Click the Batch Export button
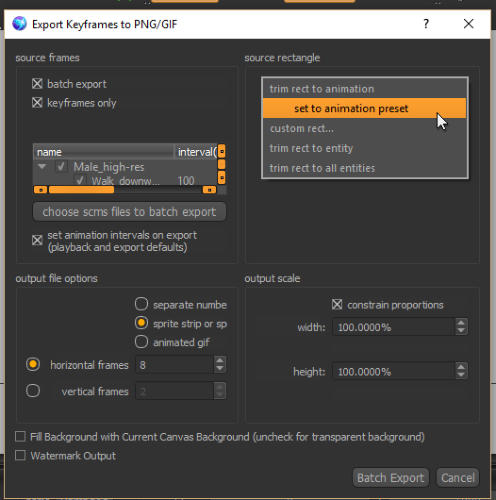Viewport: 496px width, 500px height. 390,478
